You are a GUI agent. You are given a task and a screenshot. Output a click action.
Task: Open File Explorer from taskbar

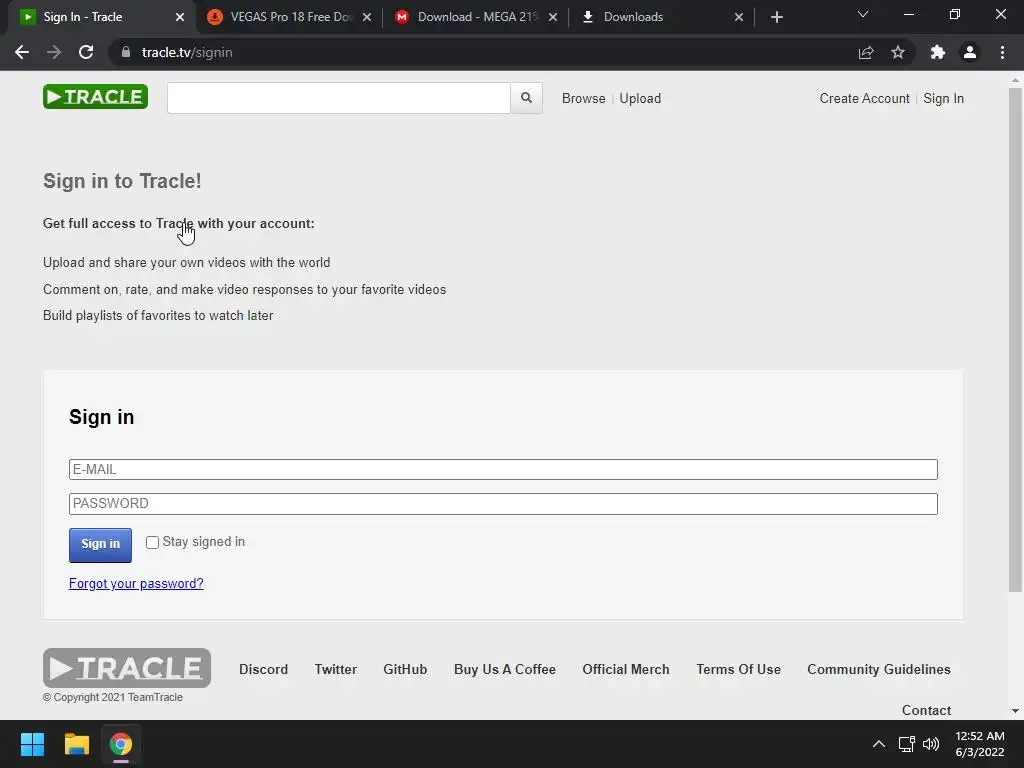pyautogui.click(x=76, y=744)
